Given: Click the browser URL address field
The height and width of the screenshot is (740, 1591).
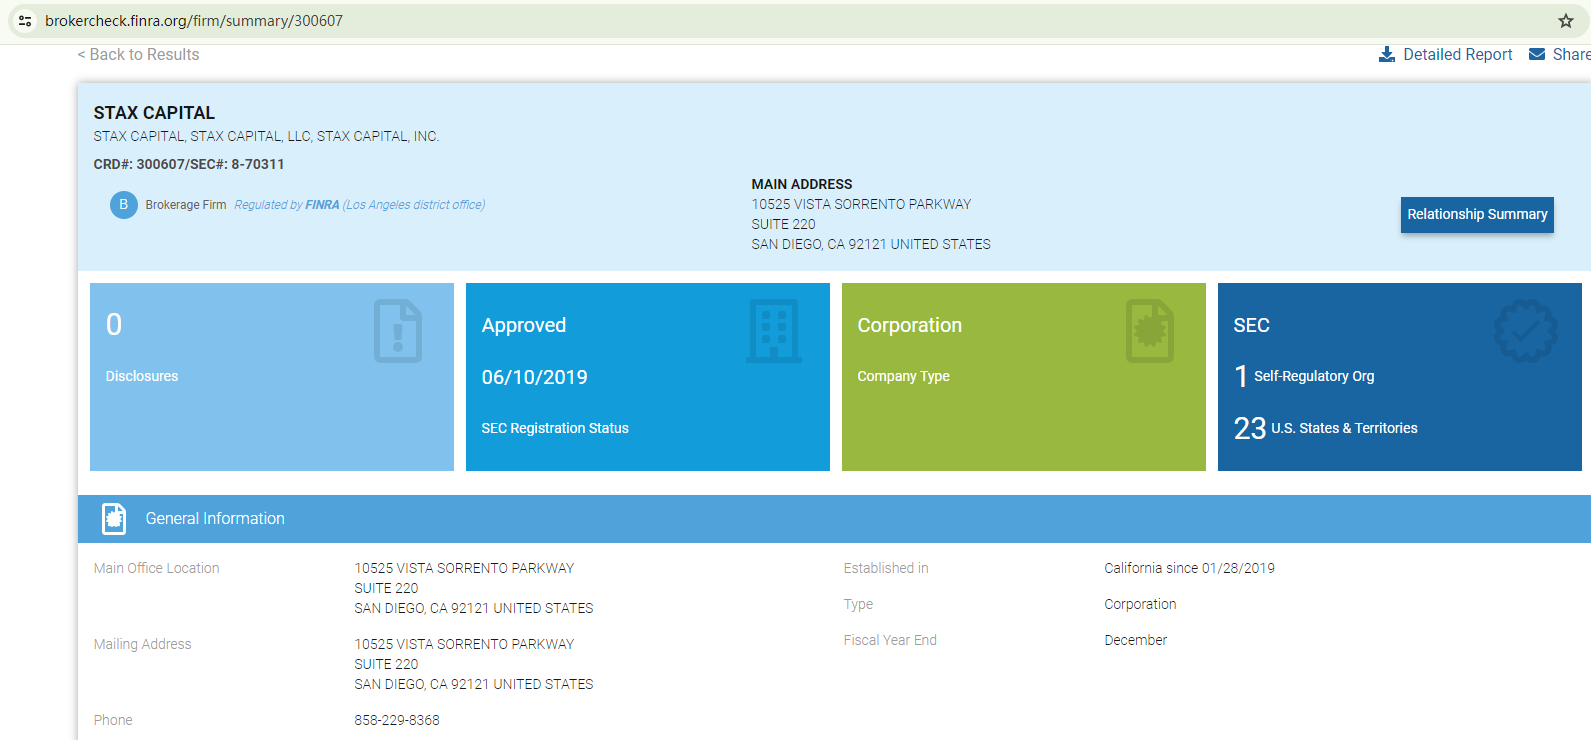Looking at the screenshot, I should (x=700, y=21).
